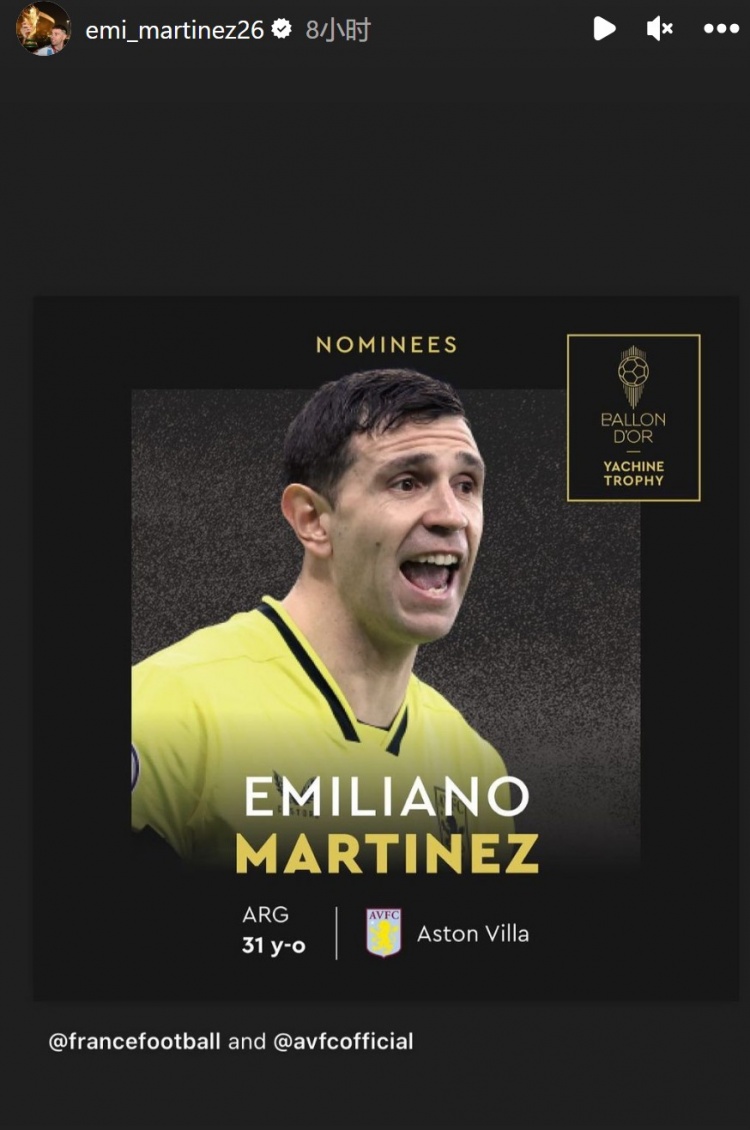
Task: Click the NOMINEES heading text
Action: point(386,344)
